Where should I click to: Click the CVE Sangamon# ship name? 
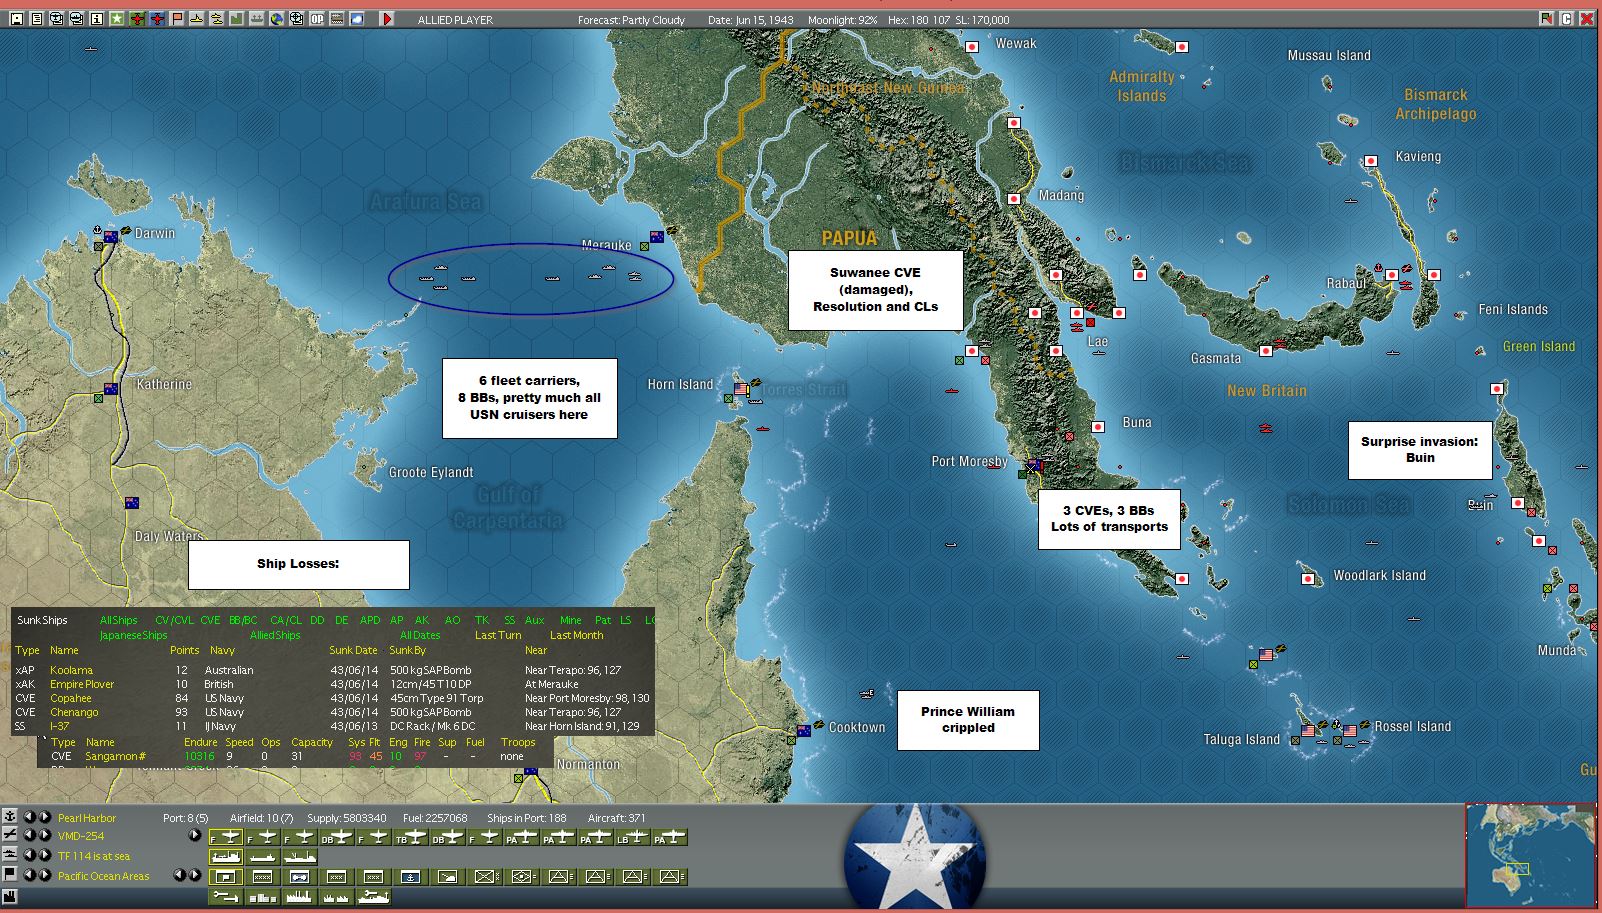[116, 756]
